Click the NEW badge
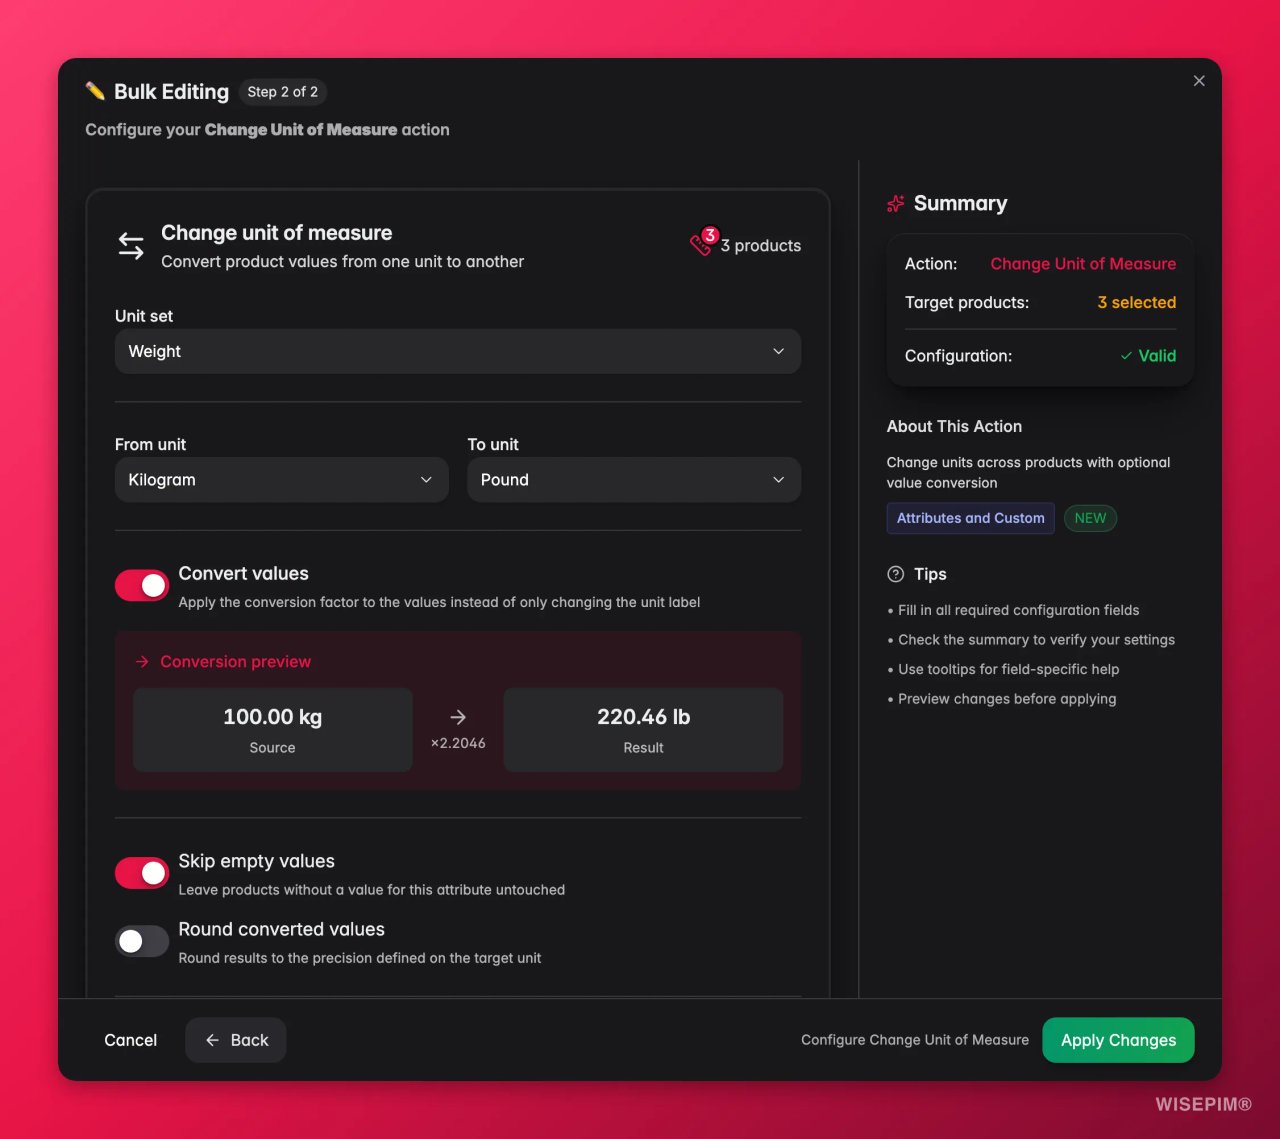This screenshot has width=1280, height=1139. coord(1090,518)
